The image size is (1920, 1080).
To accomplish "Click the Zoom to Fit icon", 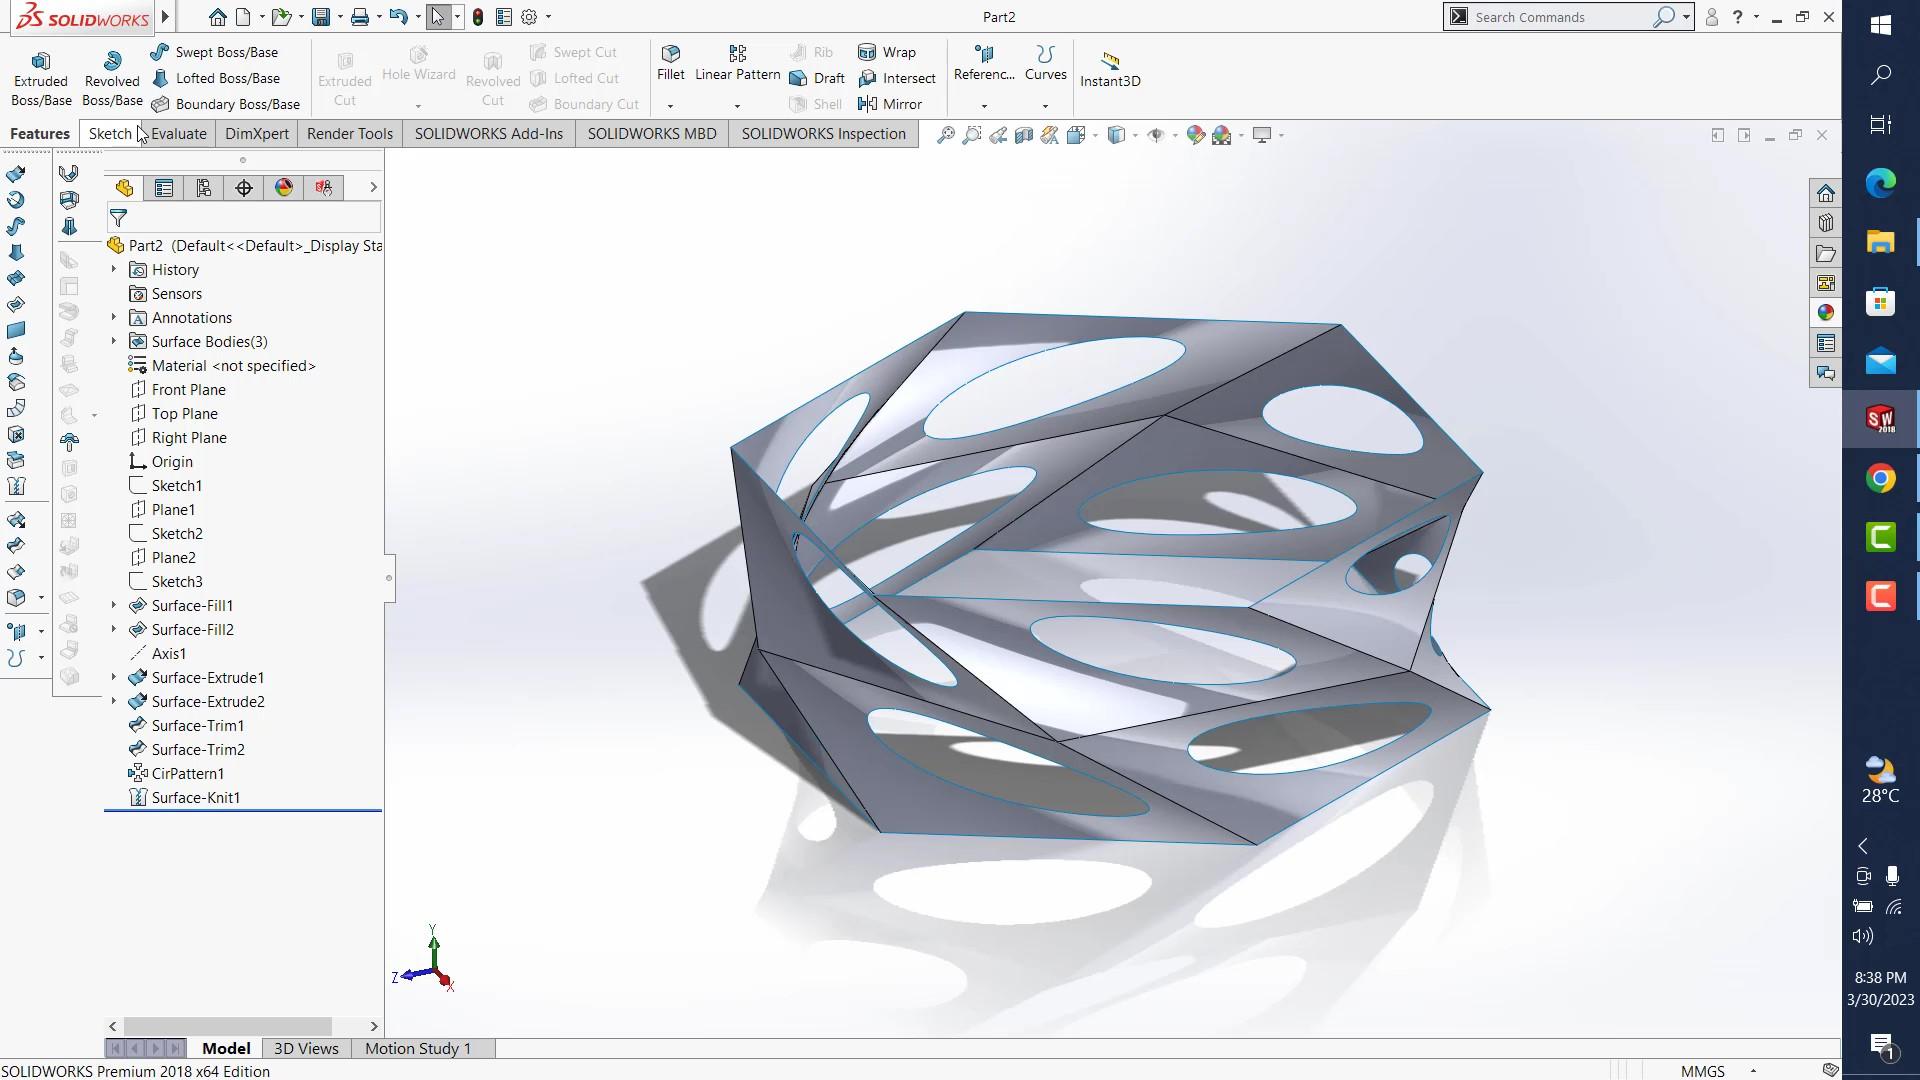I will 945,135.
